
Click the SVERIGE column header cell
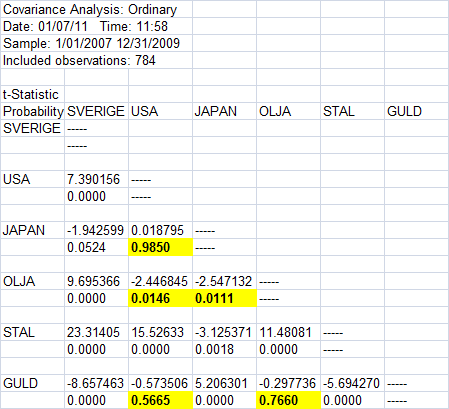tap(96, 111)
